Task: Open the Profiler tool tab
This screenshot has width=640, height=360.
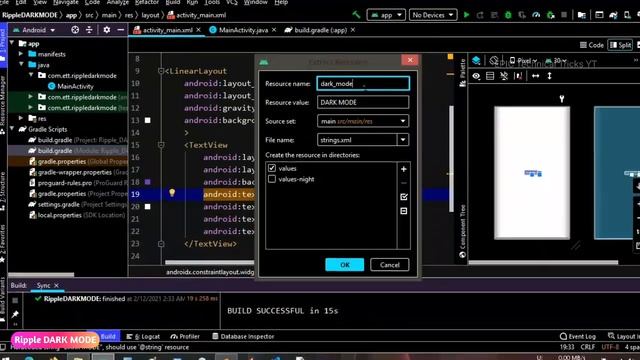Action: pos(185,336)
